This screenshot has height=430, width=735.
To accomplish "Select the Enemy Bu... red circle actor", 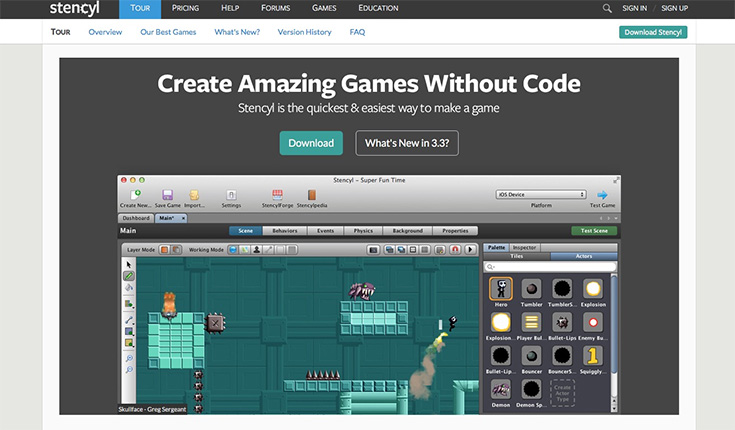I will pyautogui.click(x=593, y=323).
